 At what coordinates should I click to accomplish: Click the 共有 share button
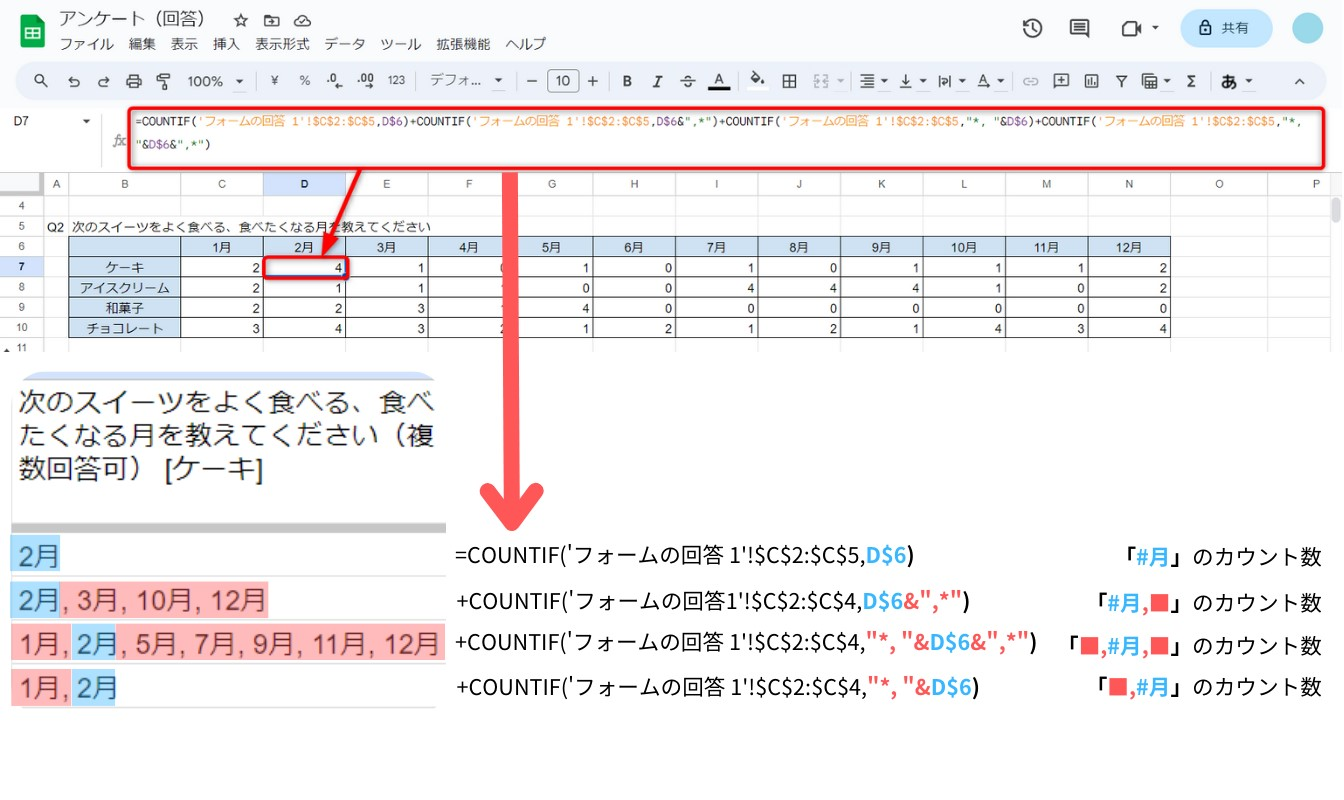(1225, 28)
